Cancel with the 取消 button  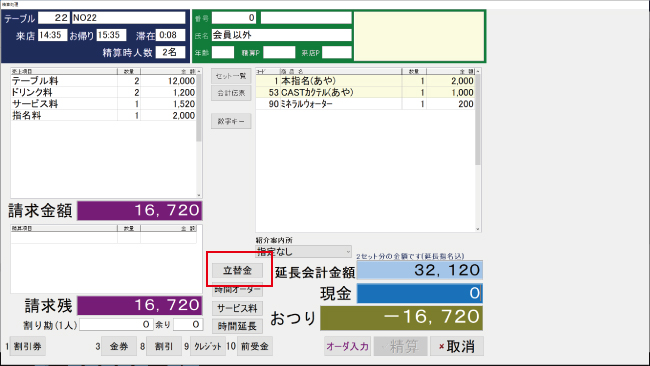(457, 346)
